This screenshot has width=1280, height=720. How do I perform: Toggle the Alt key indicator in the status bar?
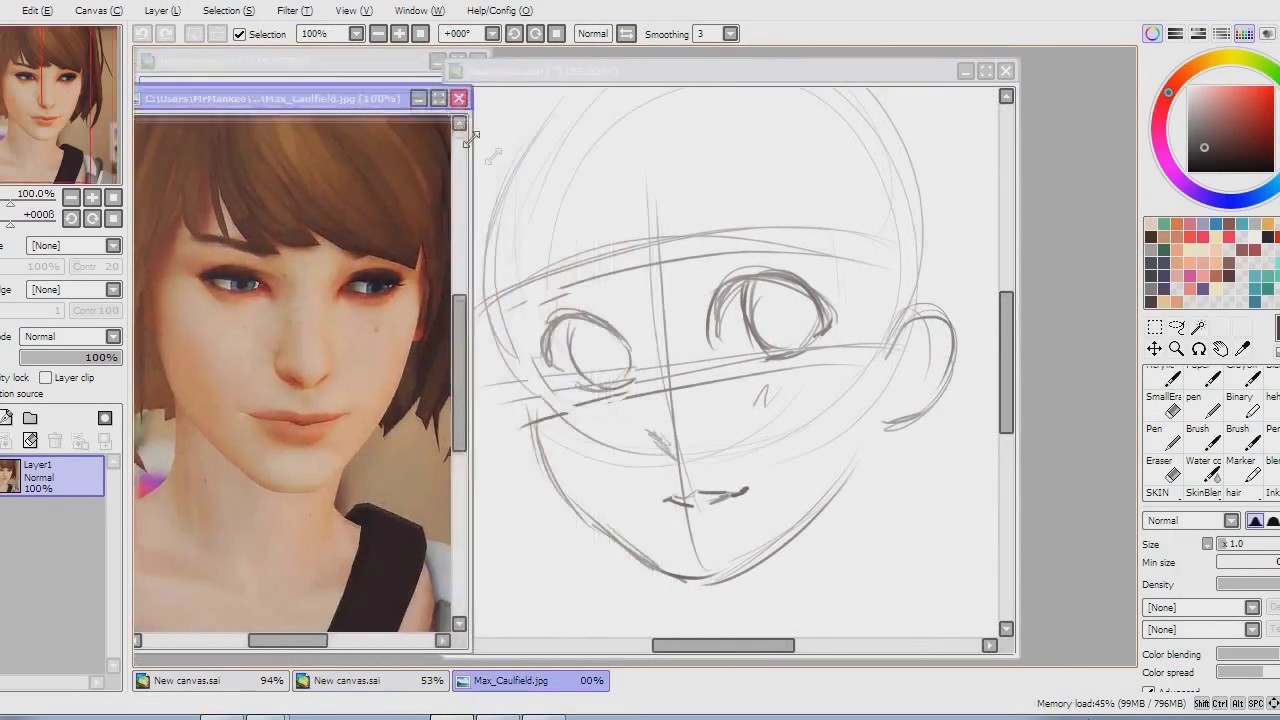[x=1238, y=704]
